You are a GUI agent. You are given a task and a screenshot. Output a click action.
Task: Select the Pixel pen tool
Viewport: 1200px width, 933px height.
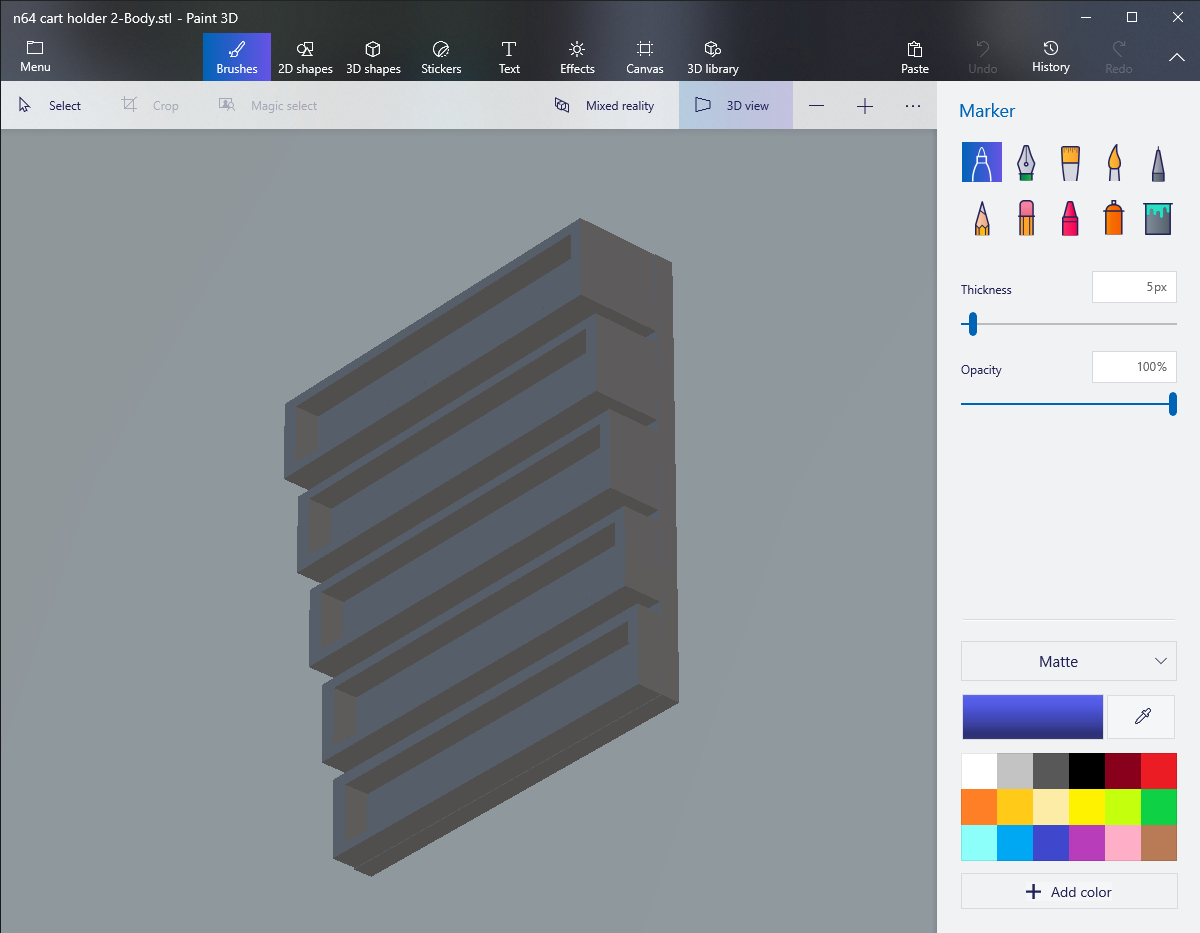point(1157,162)
